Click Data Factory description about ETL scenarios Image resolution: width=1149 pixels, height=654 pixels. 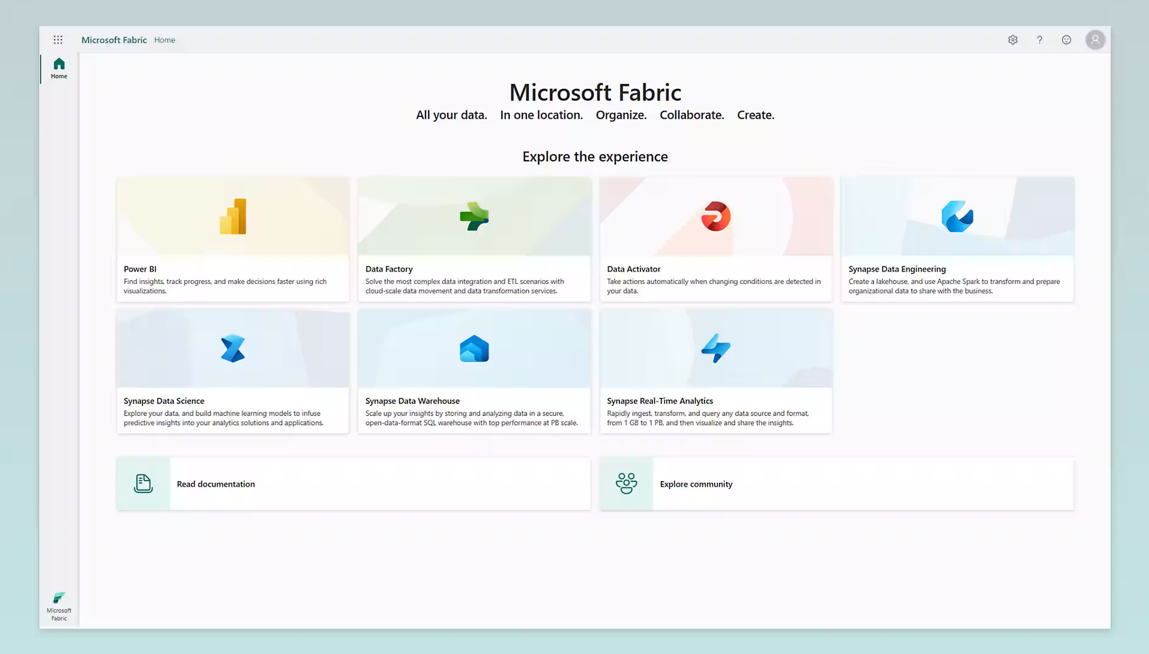pos(465,286)
